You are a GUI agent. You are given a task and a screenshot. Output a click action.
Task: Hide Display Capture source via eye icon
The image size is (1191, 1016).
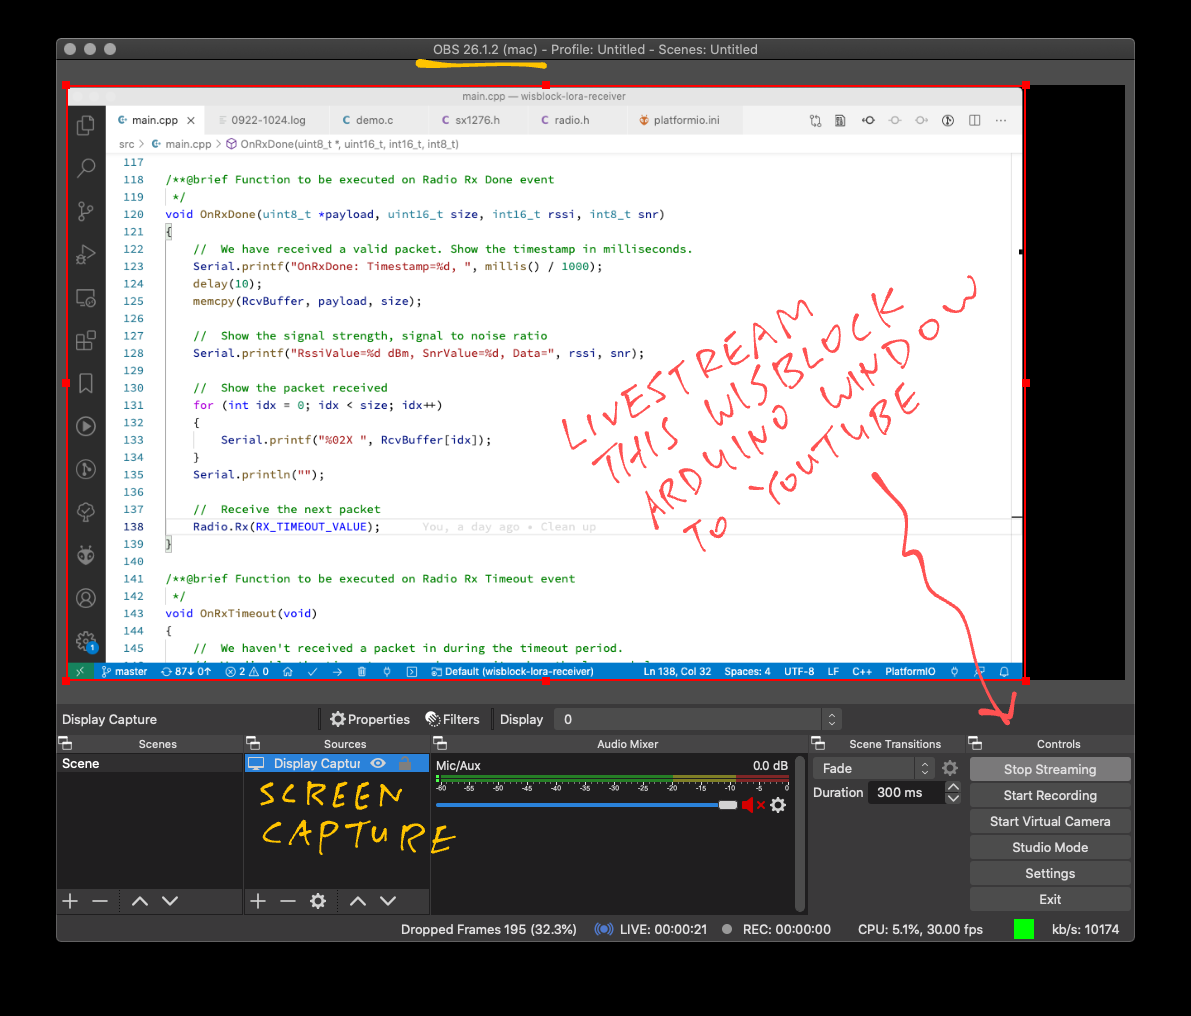(x=378, y=763)
